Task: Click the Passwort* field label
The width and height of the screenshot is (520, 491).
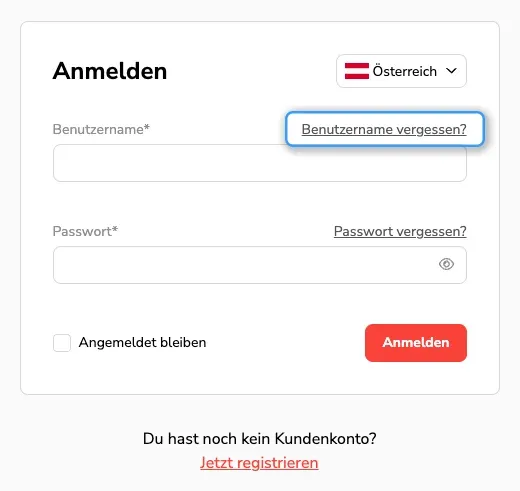Action: coord(85,231)
